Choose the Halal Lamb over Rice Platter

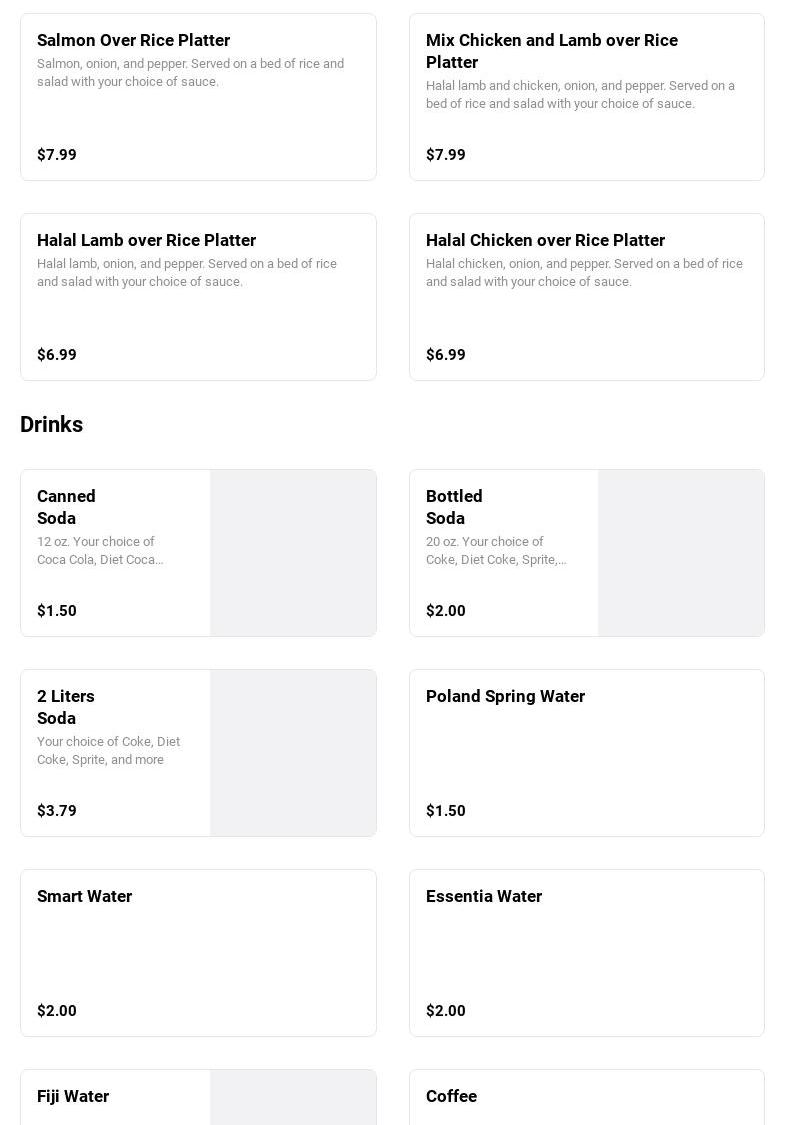click(198, 297)
